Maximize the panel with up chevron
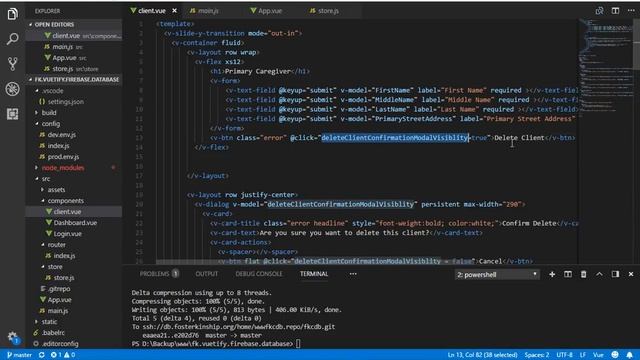This screenshot has width=640, height=360. tap(599, 274)
